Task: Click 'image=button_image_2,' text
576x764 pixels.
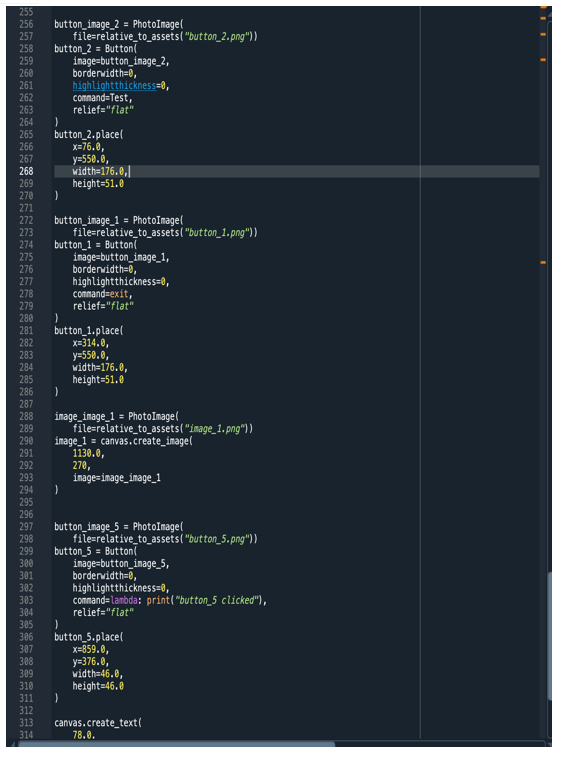Action: [x=121, y=61]
